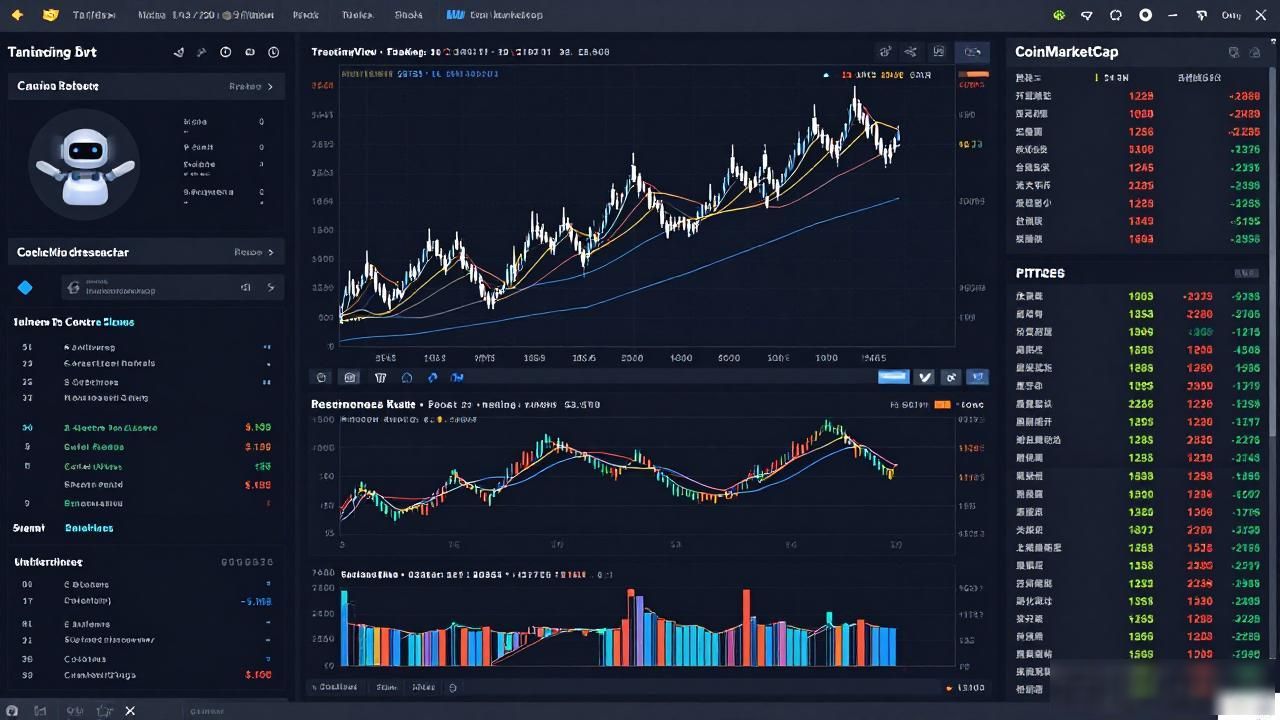Open the fifth menu item in top bar
The image size is (1280, 720).
pyautogui.click(x=408, y=15)
